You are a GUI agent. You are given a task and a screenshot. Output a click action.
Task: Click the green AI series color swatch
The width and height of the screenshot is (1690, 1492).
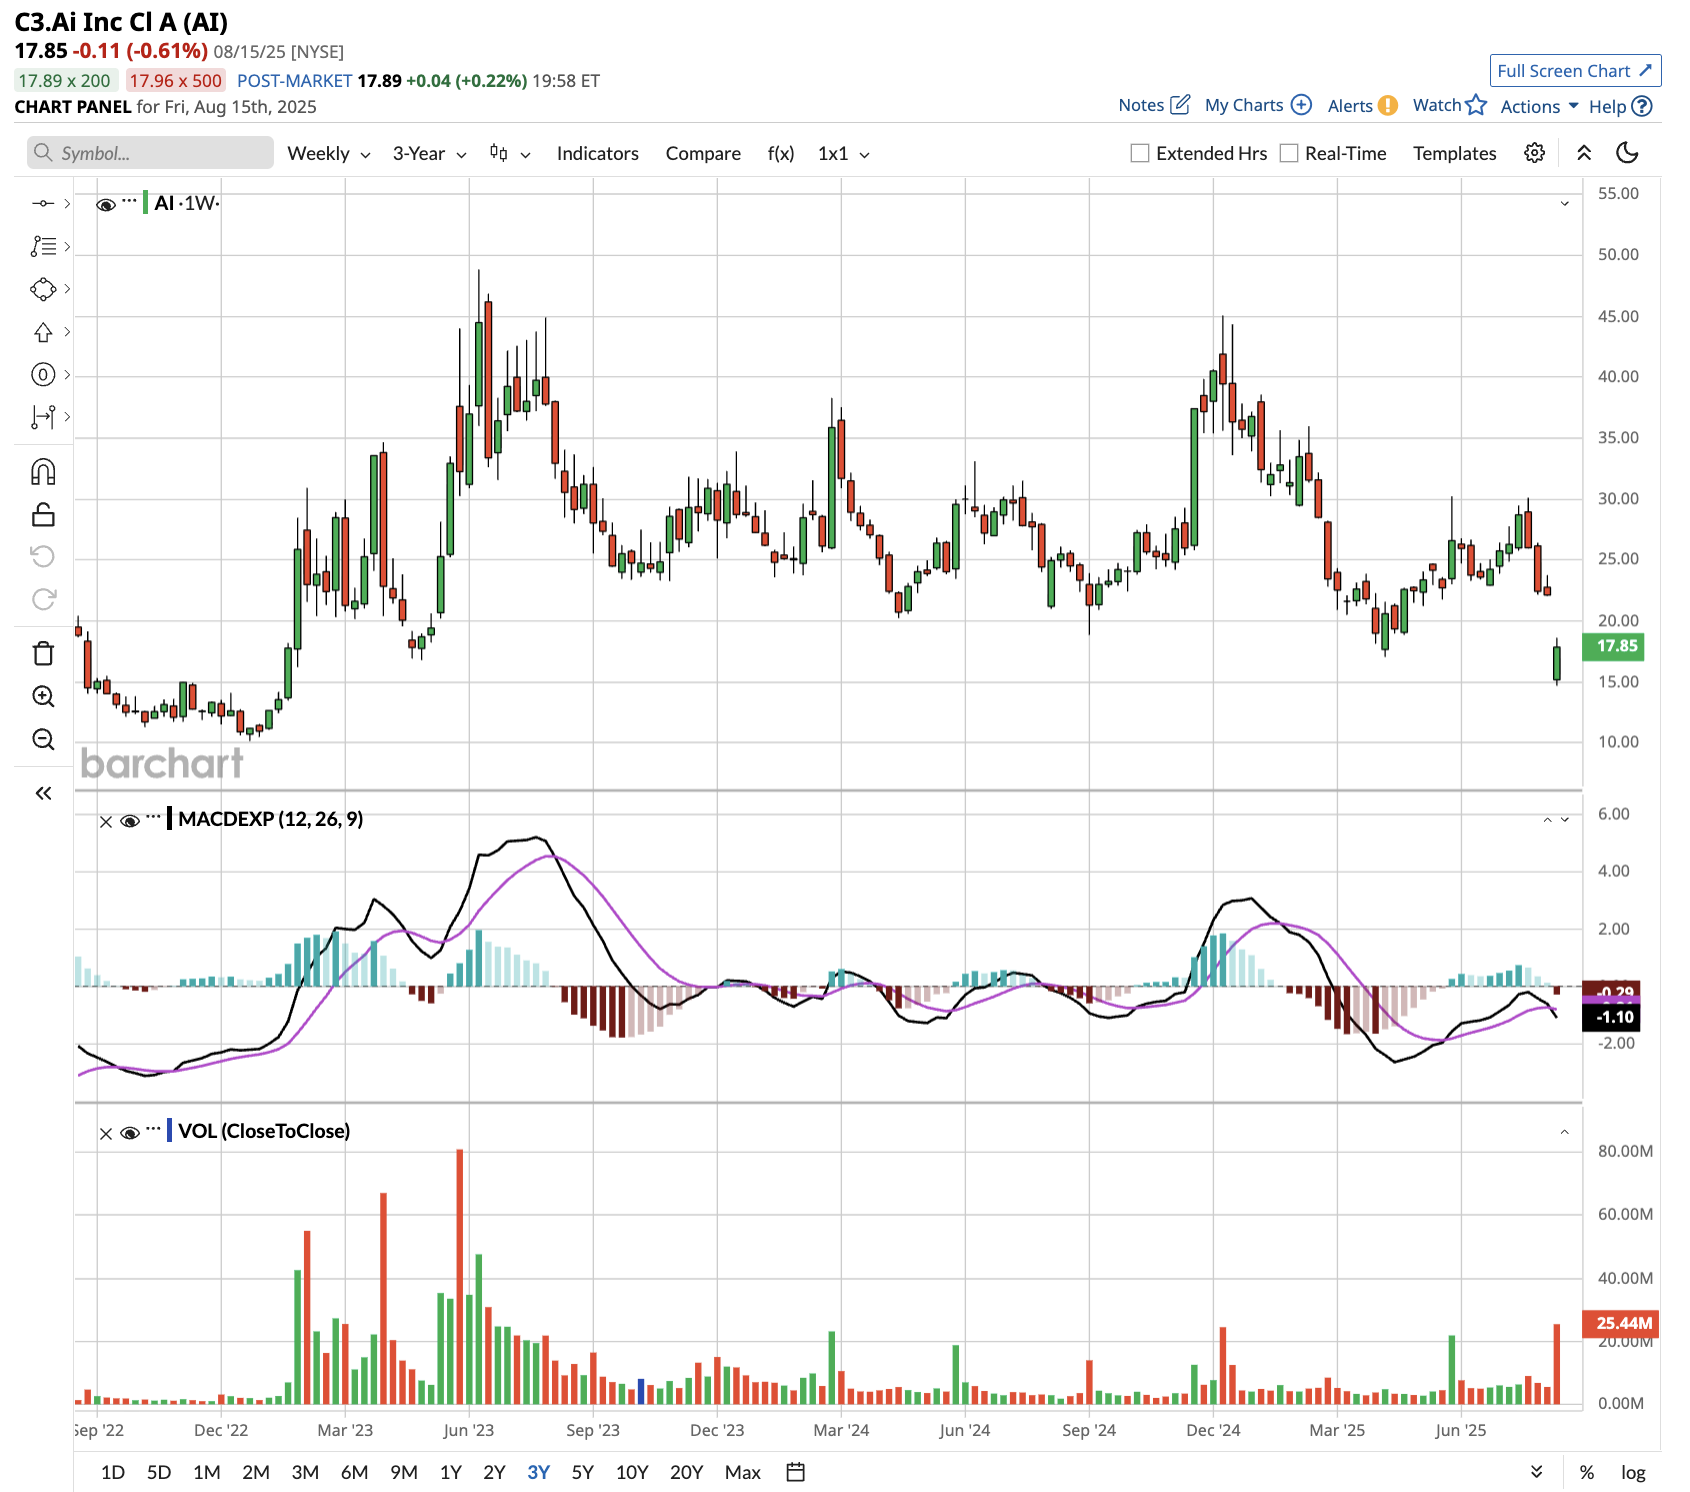(145, 203)
